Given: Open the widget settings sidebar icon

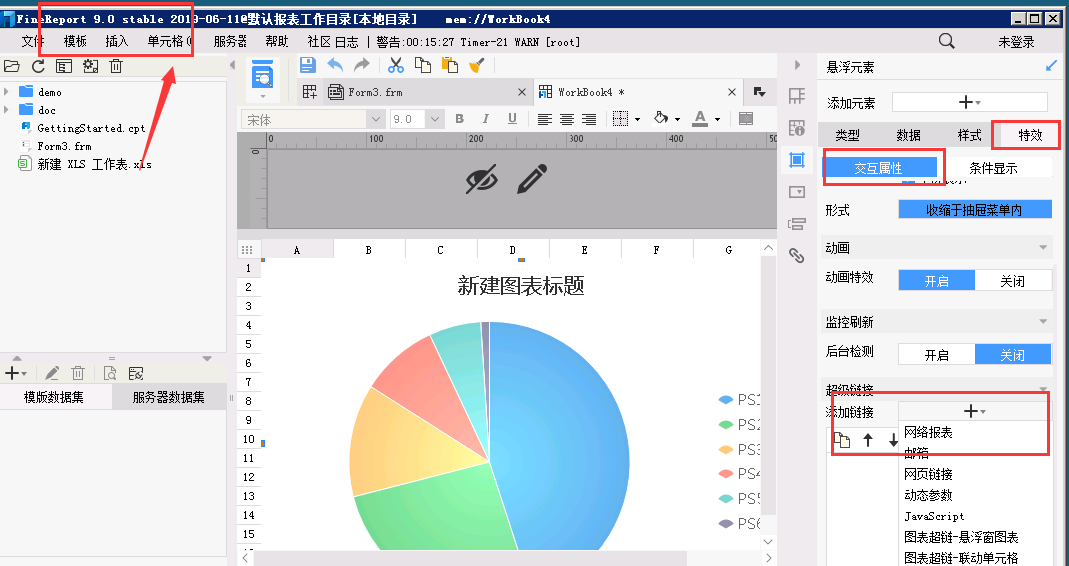Looking at the screenshot, I should click(x=796, y=192).
